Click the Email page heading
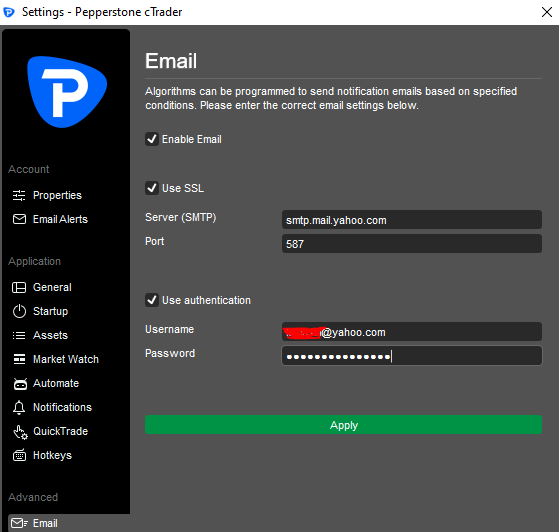 tap(171, 61)
